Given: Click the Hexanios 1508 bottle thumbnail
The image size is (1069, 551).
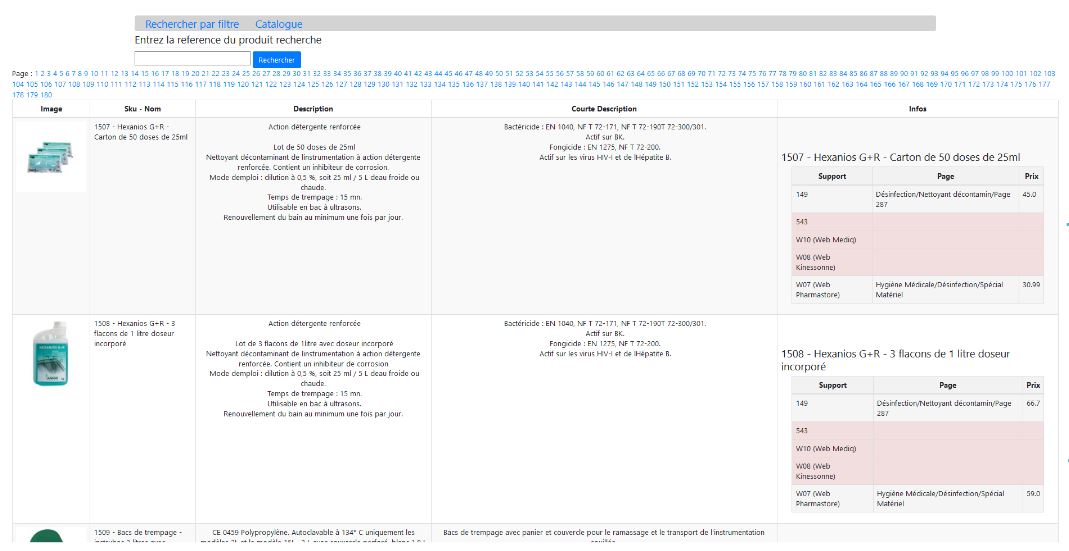Looking at the screenshot, I should [x=50, y=353].
